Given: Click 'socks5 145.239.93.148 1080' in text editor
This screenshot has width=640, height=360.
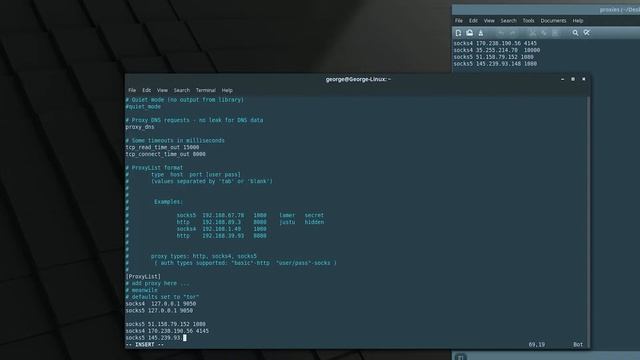Looking at the screenshot, I should coord(495,64).
